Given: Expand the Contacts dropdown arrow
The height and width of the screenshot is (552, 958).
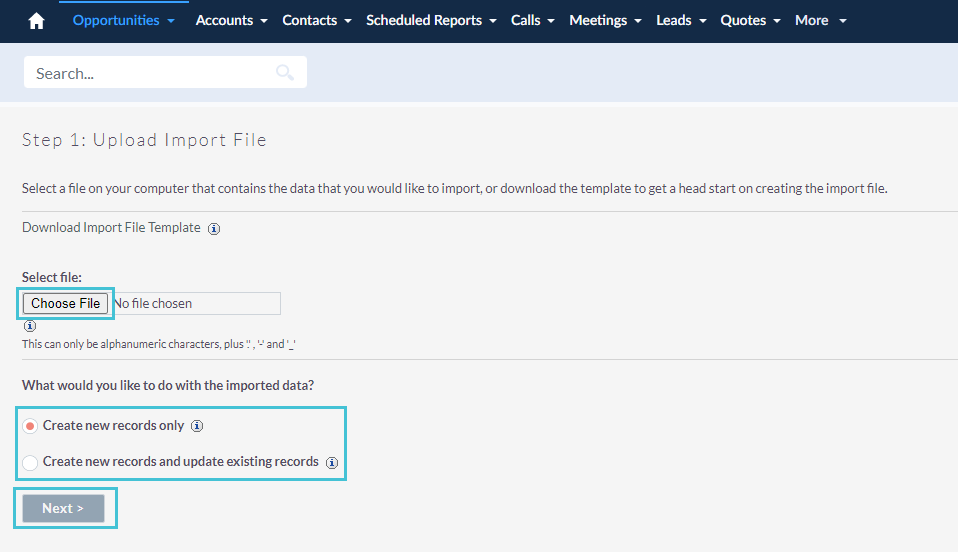Looking at the screenshot, I should (x=348, y=21).
